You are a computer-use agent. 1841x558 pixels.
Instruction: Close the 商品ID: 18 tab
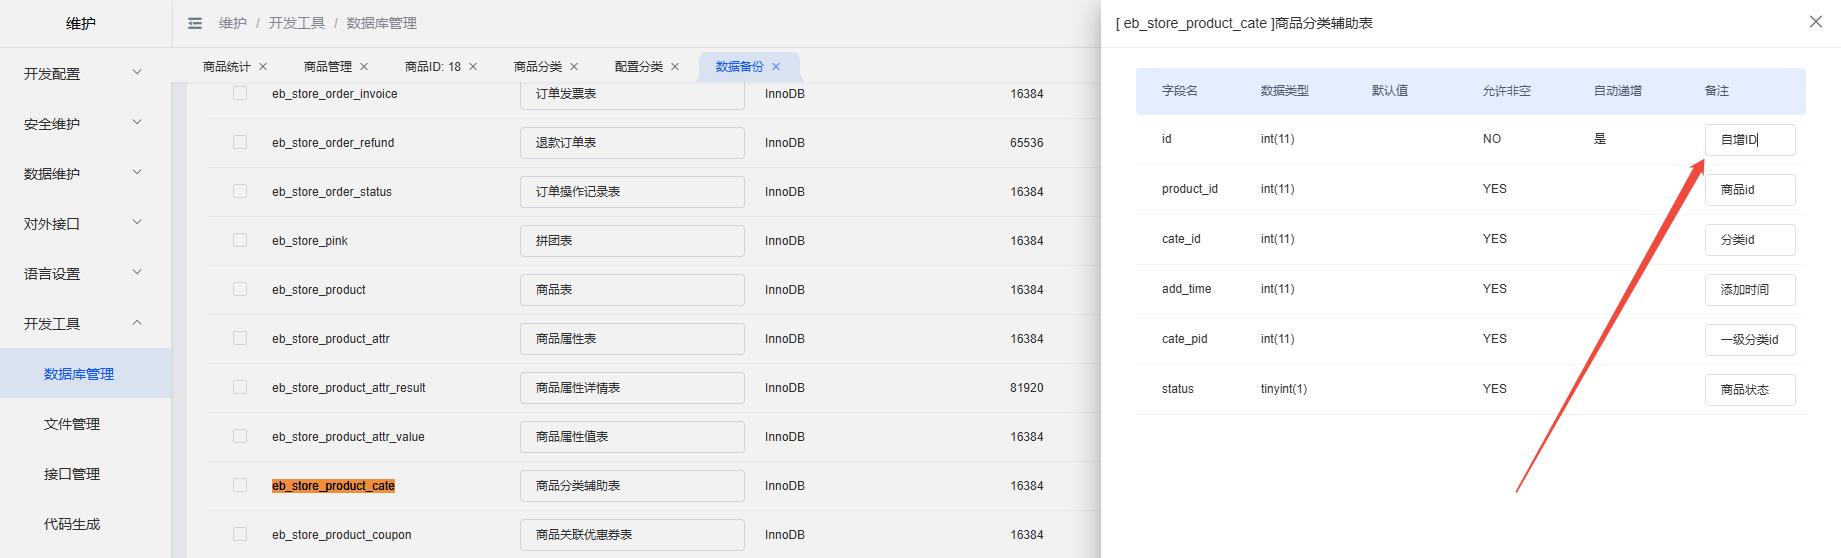click(473, 67)
